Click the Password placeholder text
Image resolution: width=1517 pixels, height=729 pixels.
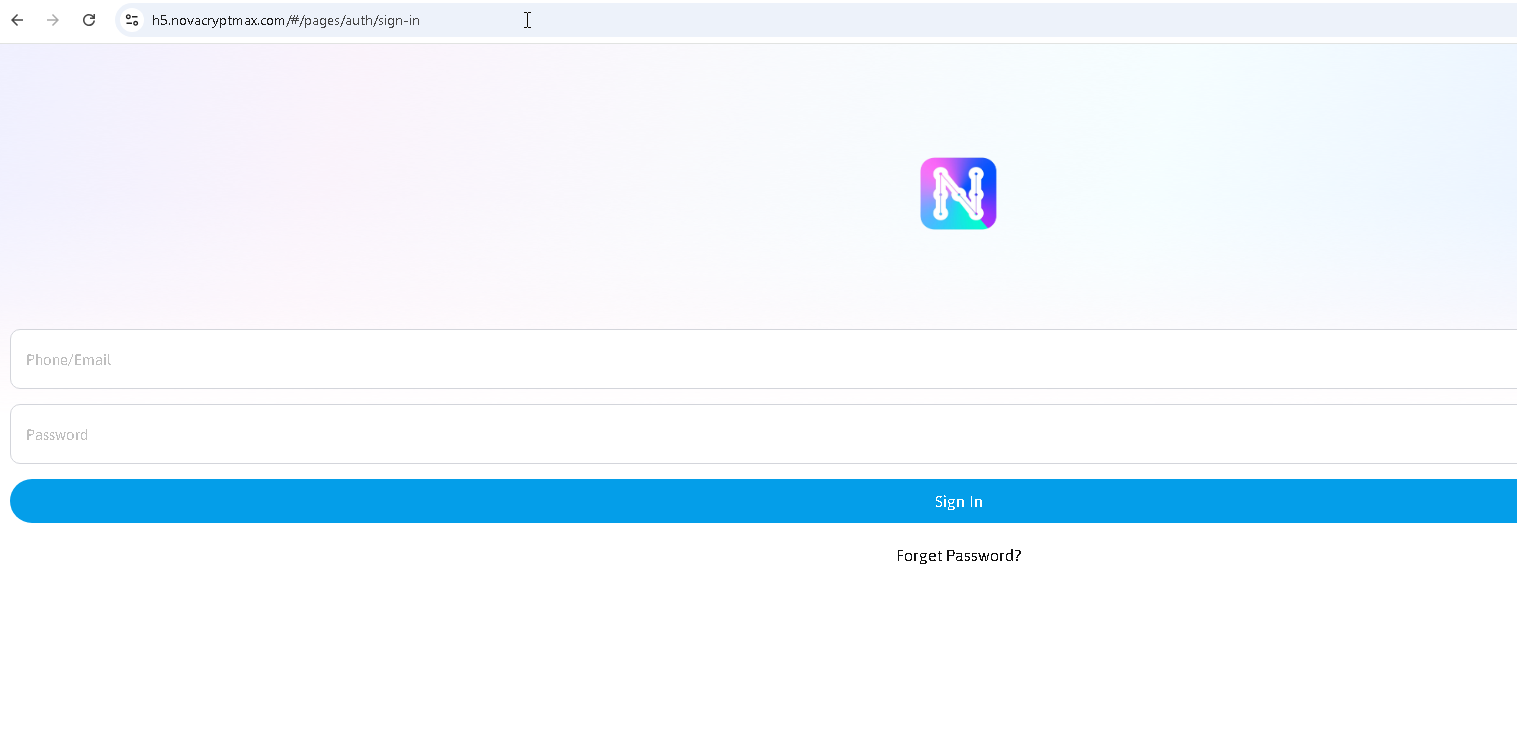pyautogui.click(x=57, y=435)
